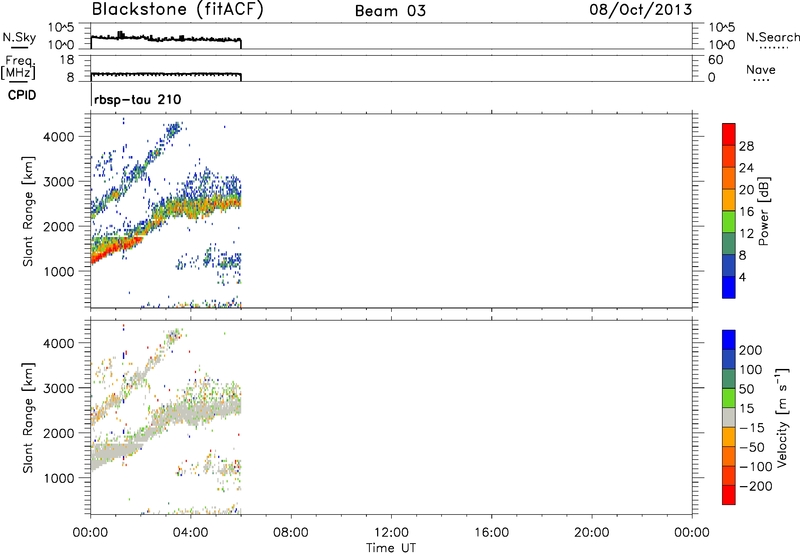Click the '12:00' time axis label
The height and width of the screenshot is (554, 800).
[391, 533]
